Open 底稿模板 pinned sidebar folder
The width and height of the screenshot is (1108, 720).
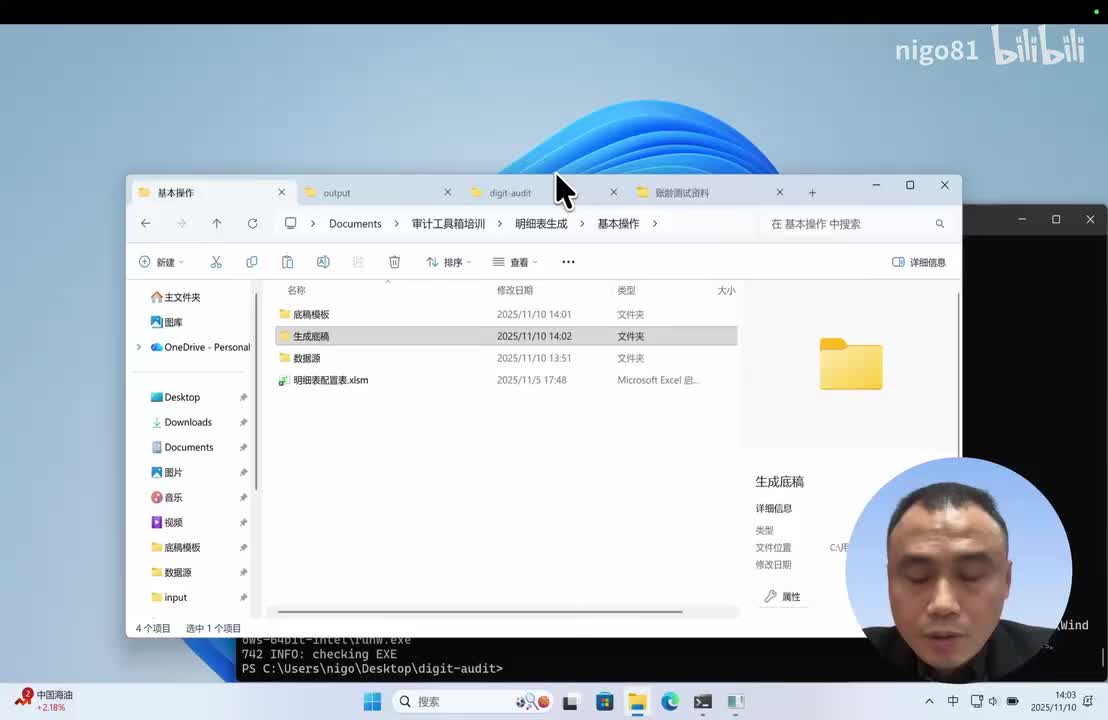click(x=175, y=548)
